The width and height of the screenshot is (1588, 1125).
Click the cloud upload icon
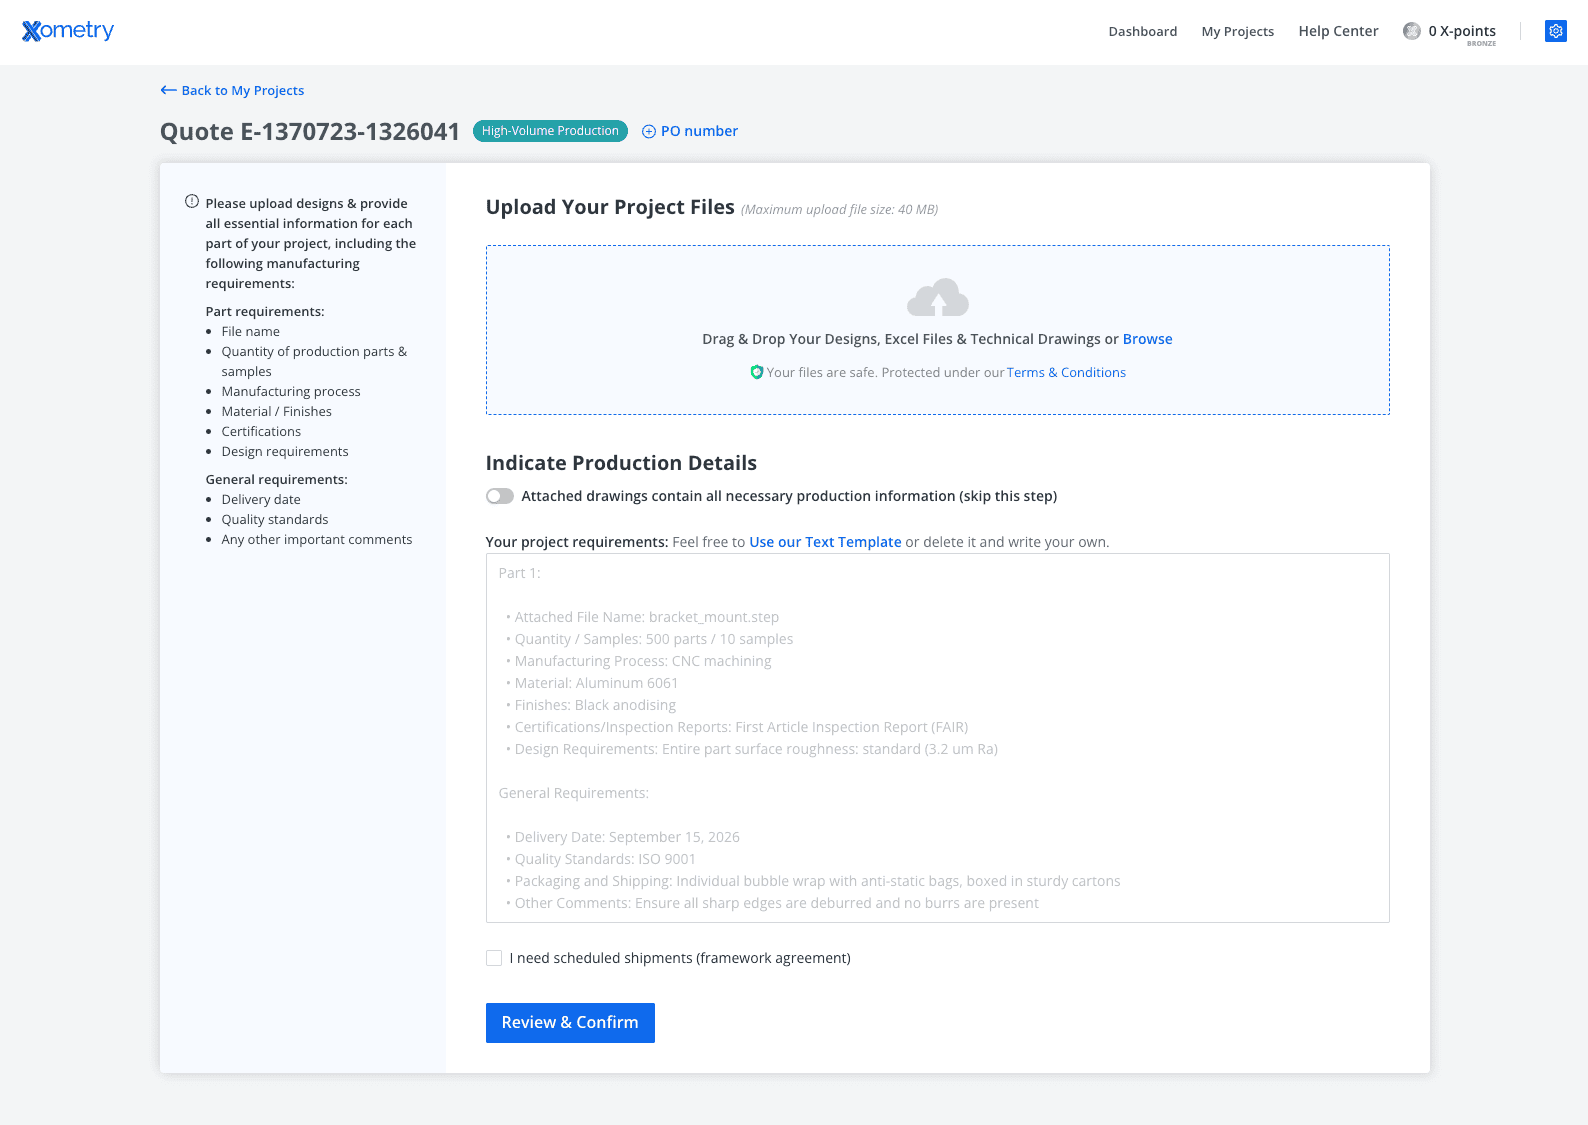tap(937, 298)
